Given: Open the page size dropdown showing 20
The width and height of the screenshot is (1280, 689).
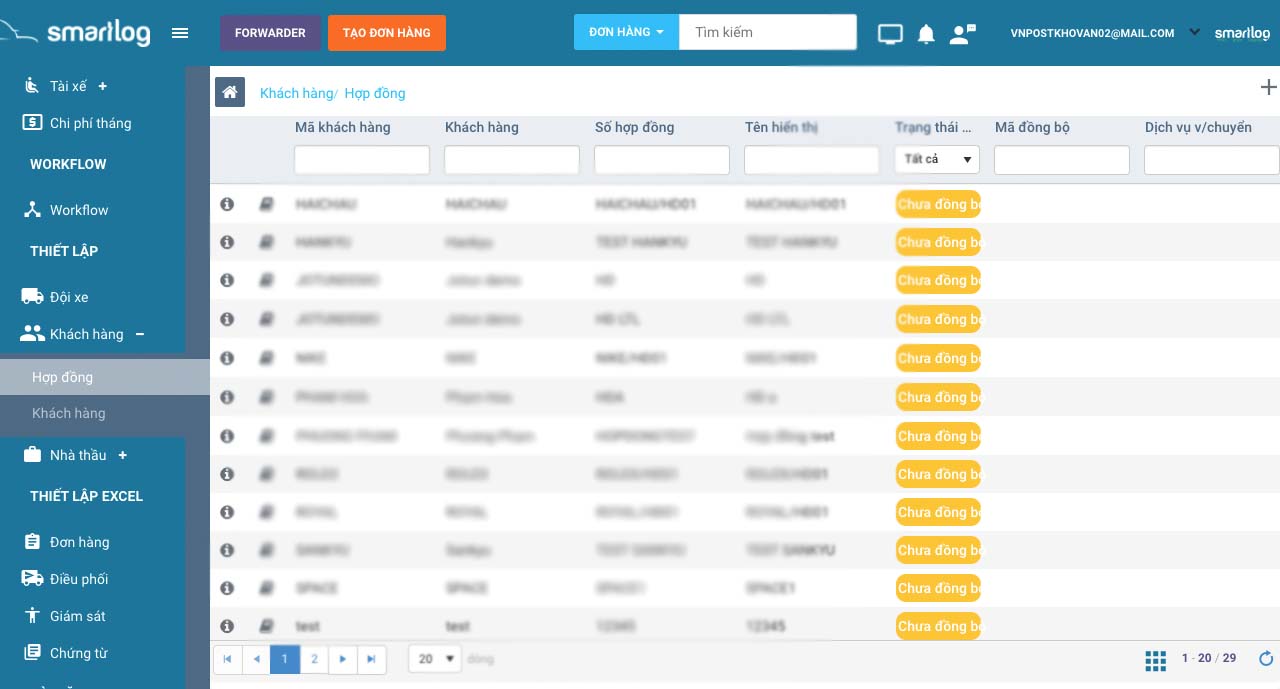Looking at the screenshot, I should [436, 659].
